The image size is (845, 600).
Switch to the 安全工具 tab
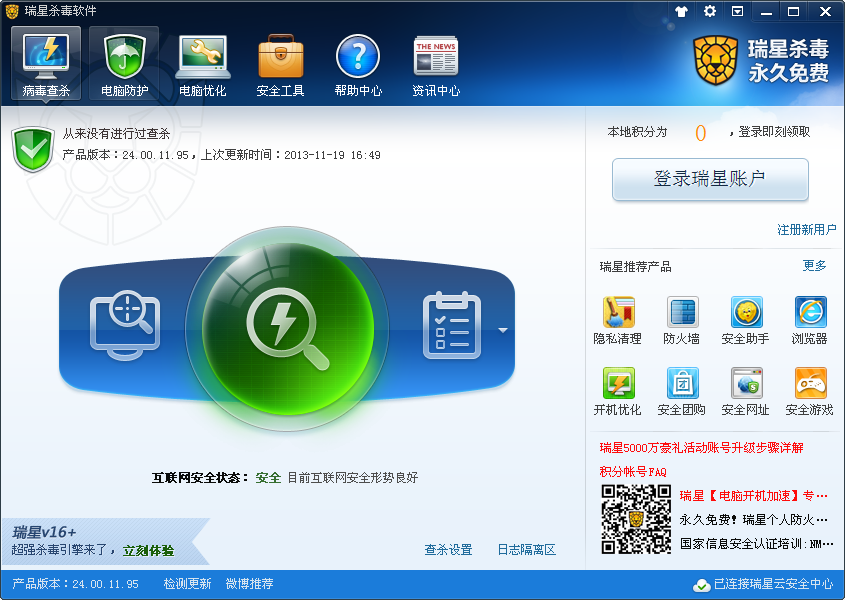(x=281, y=62)
